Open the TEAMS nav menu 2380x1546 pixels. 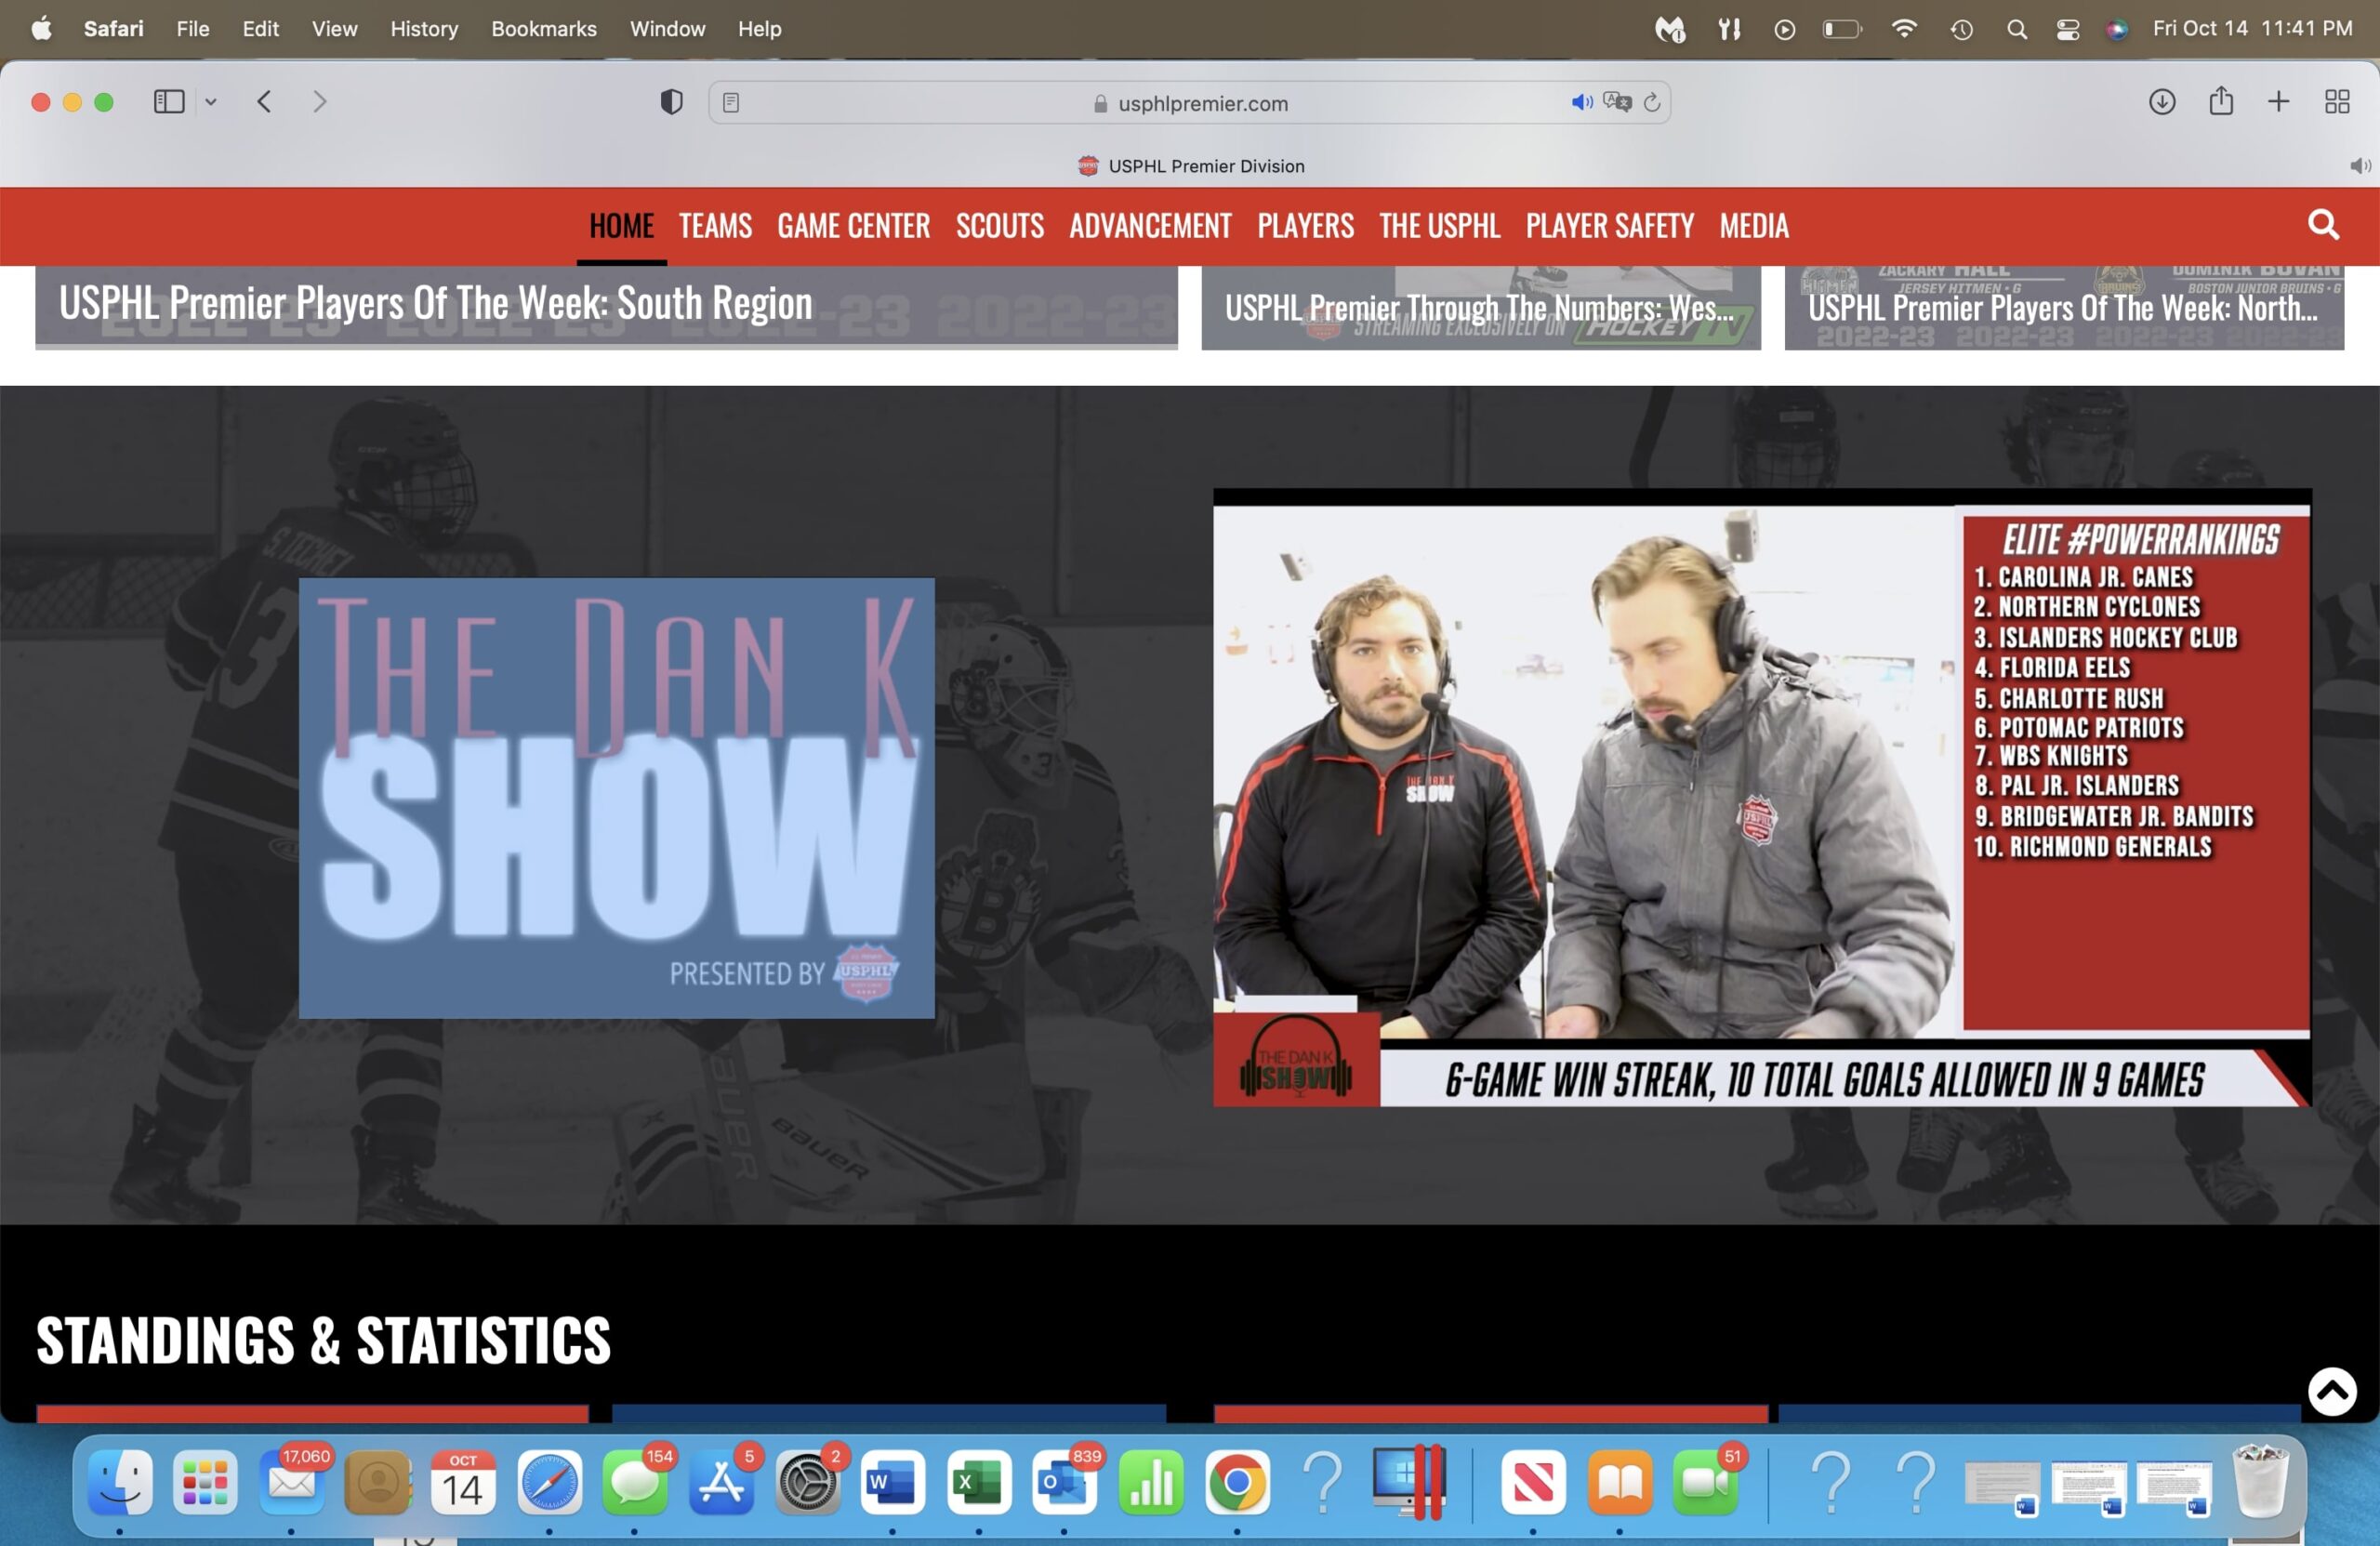[715, 226]
